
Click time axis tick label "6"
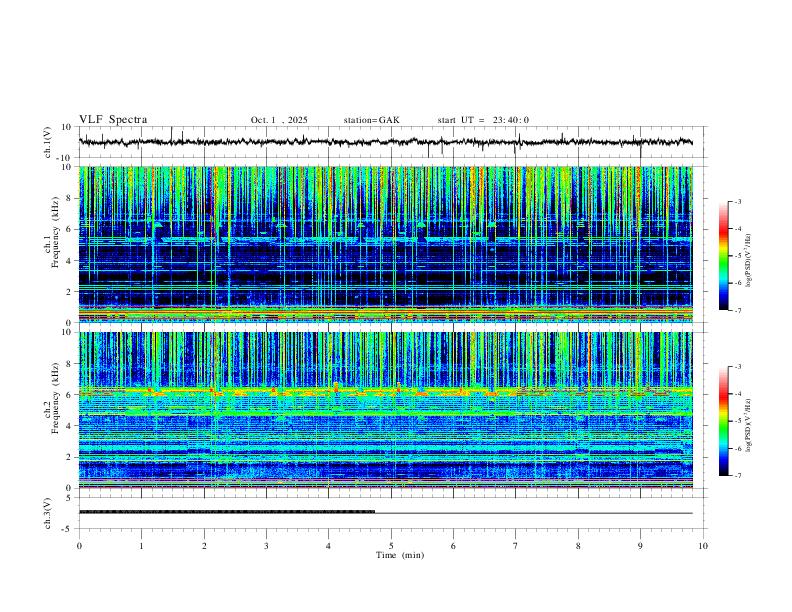(x=453, y=546)
